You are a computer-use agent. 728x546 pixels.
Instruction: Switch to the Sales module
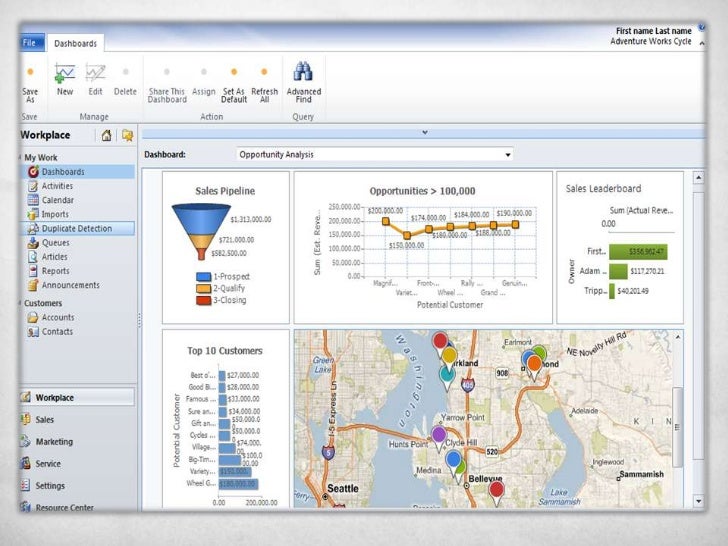tap(45, 420)
